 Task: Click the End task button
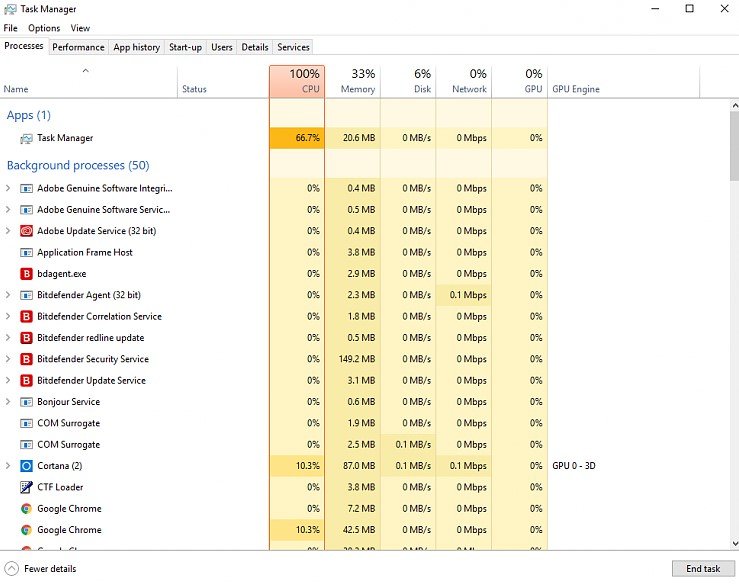click(x=703, y=569)
